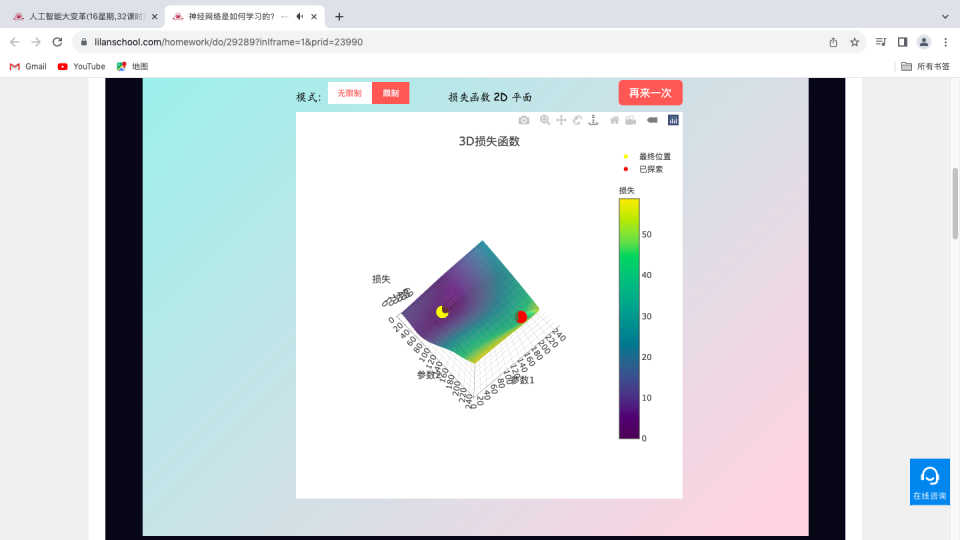Reset camera to last saved view

click(631, 121)
